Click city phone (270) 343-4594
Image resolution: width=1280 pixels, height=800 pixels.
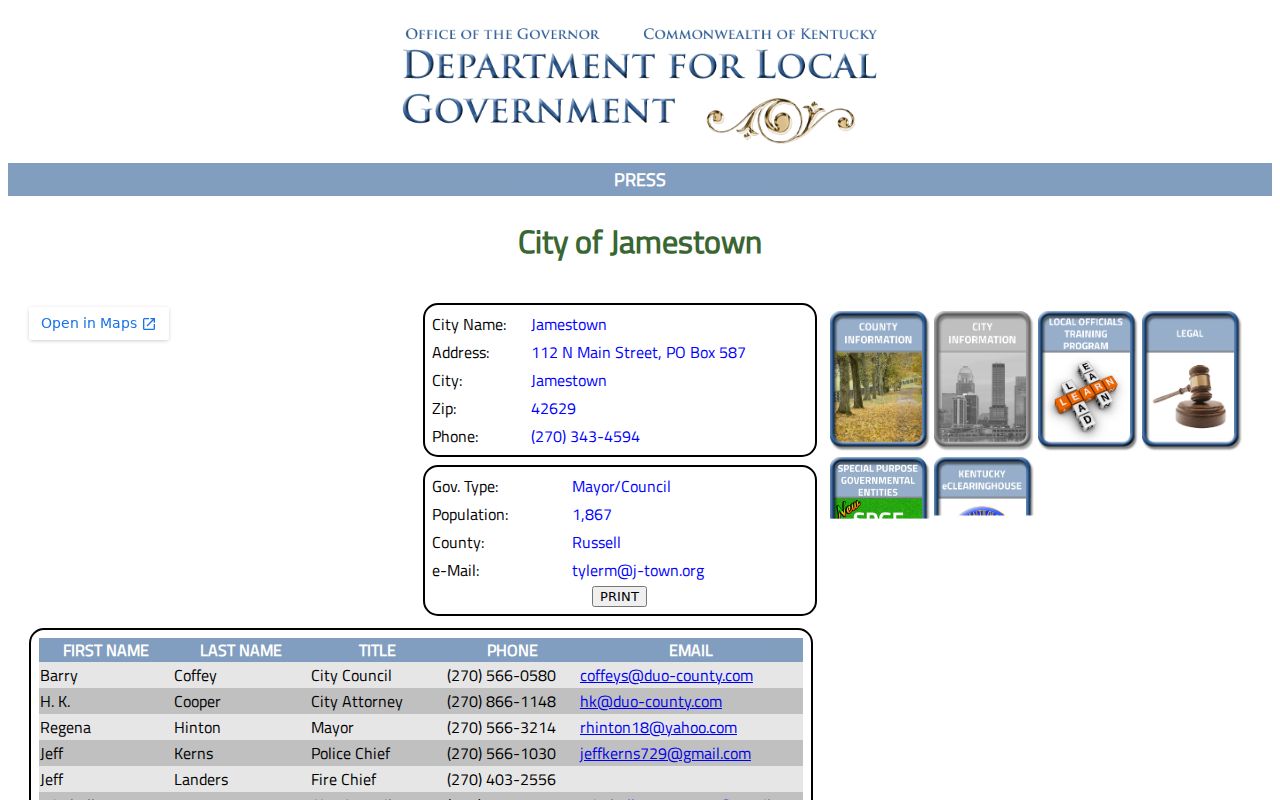(x=585, y=437)
